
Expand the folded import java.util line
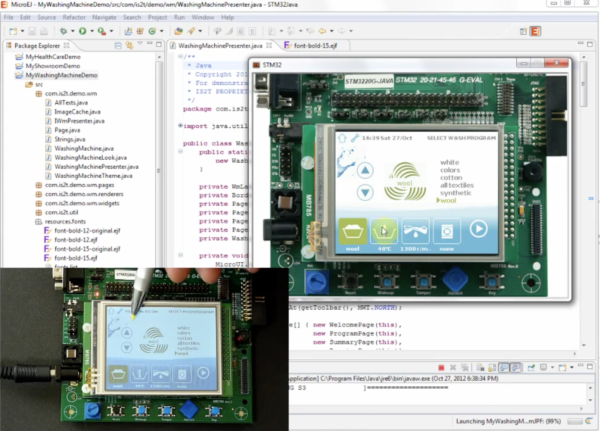tap(180, 126)
